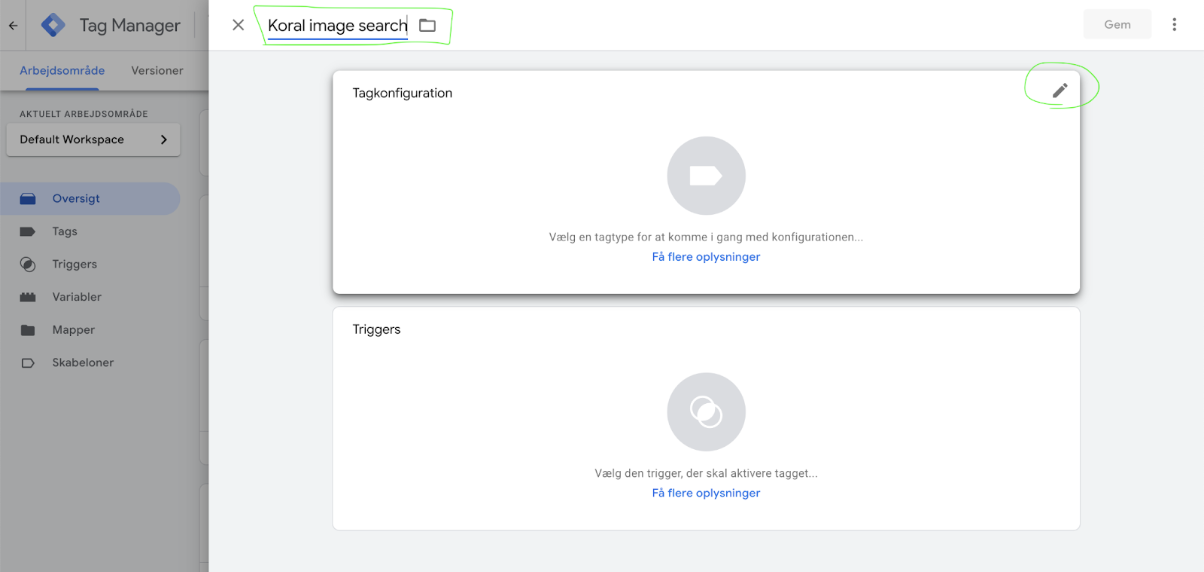Screen dimensions: 1204x572
Task: Open Skabeloner in the sidebar
Action: [90, 363]
